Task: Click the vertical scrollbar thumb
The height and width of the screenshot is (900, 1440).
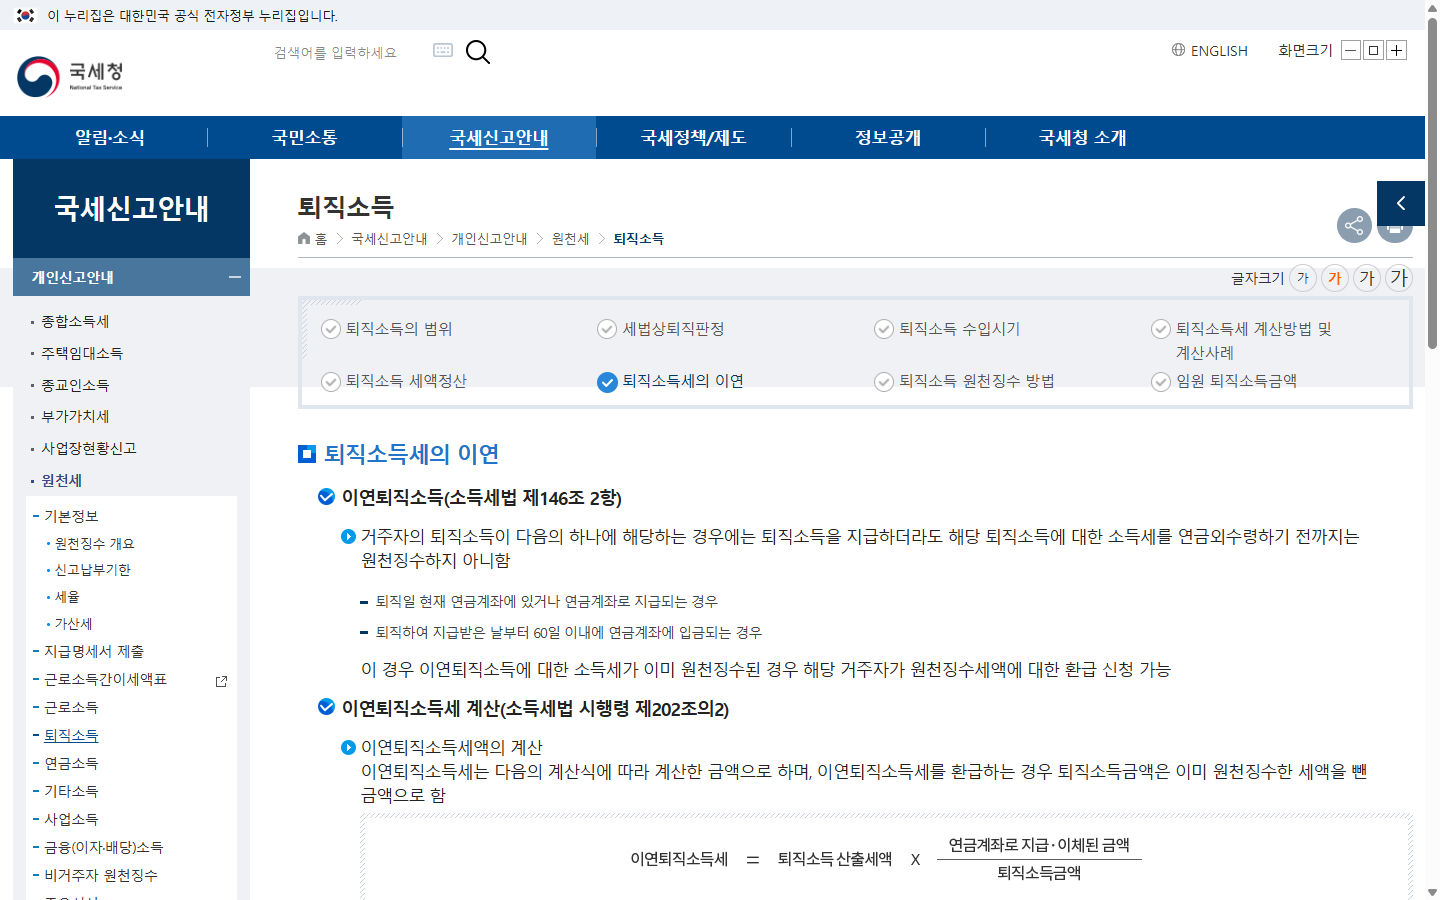Action: (1432, 184)
